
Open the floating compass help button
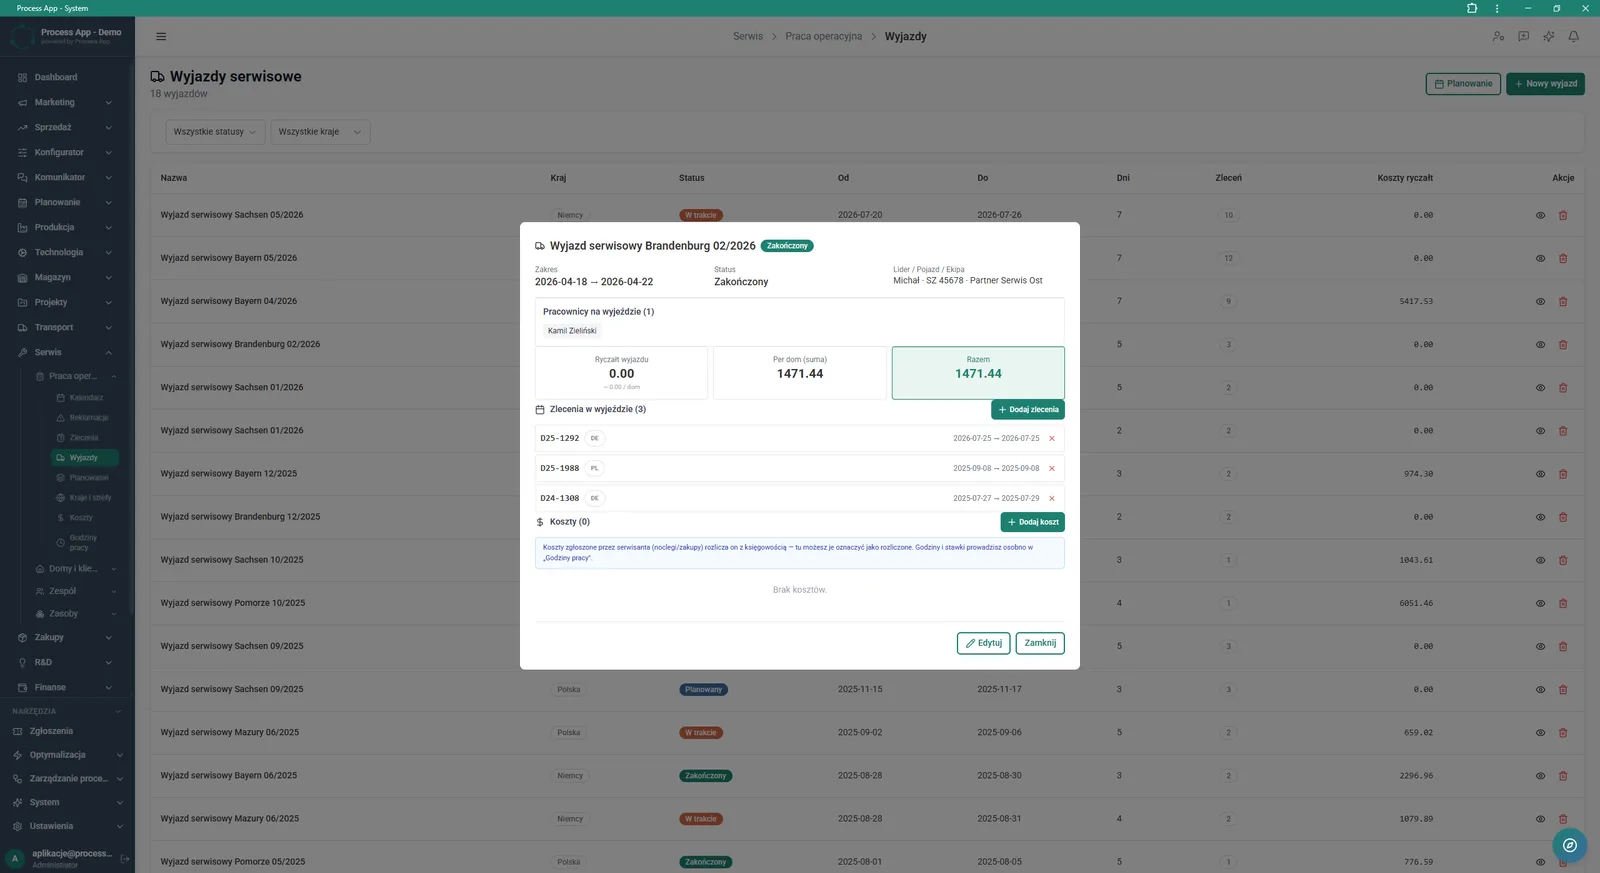tap(1570, 845)
